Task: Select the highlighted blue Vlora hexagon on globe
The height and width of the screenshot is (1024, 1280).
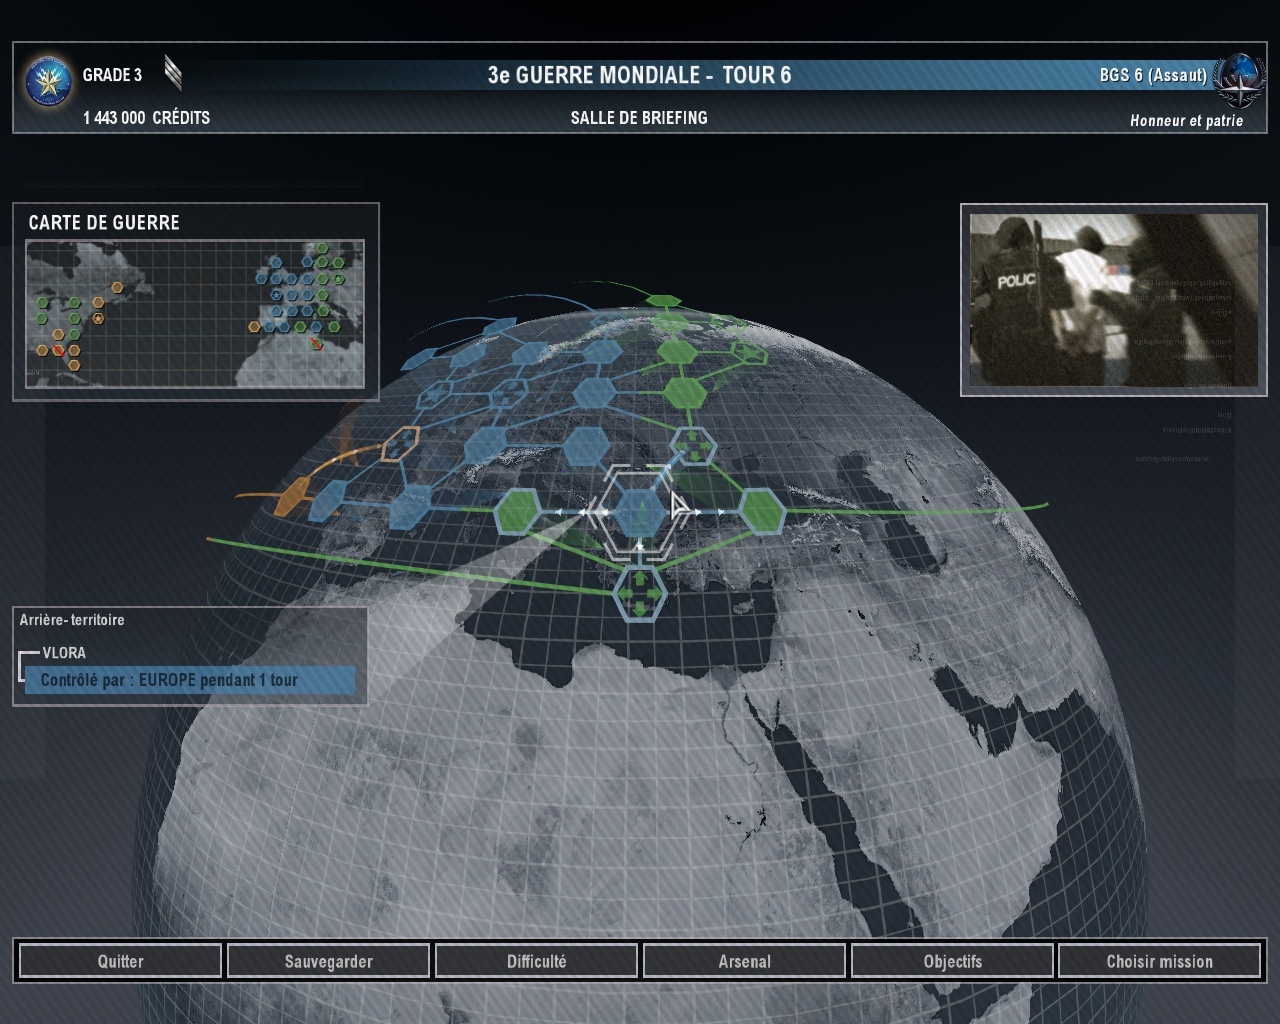Action: click(639, 512)
